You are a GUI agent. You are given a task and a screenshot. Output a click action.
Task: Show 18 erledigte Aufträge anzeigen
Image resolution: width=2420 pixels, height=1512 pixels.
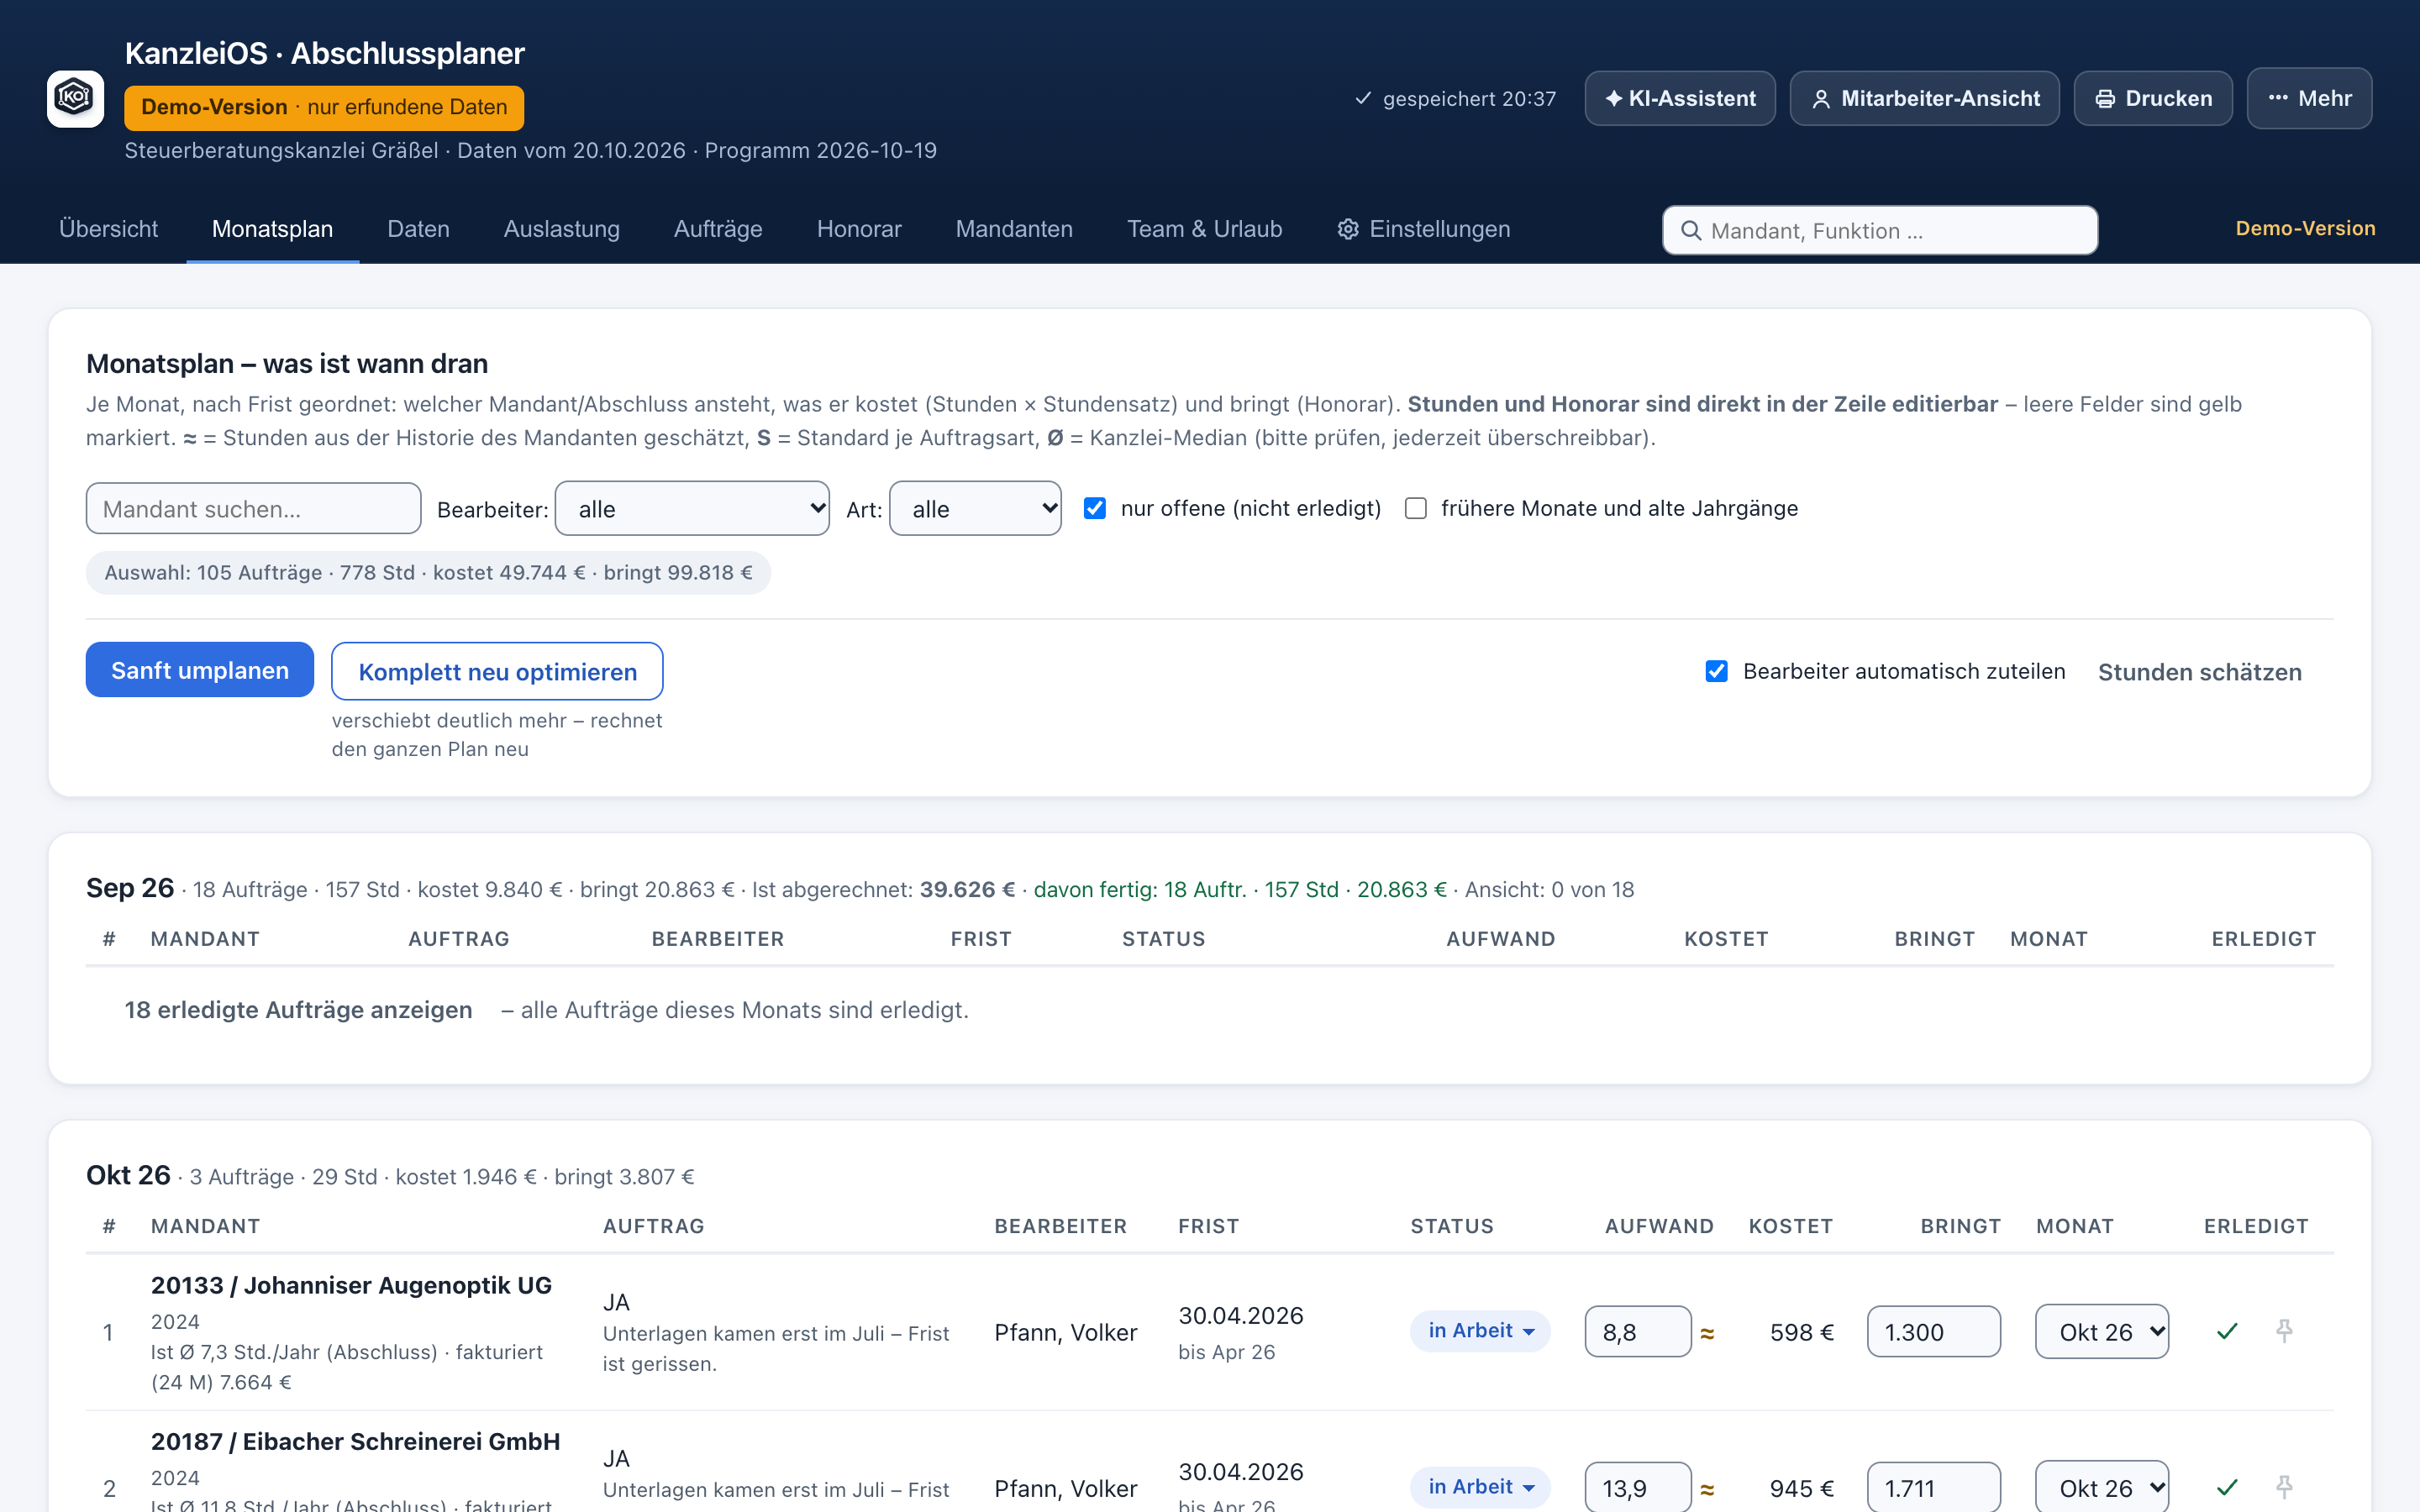(x=298, y=1010)
